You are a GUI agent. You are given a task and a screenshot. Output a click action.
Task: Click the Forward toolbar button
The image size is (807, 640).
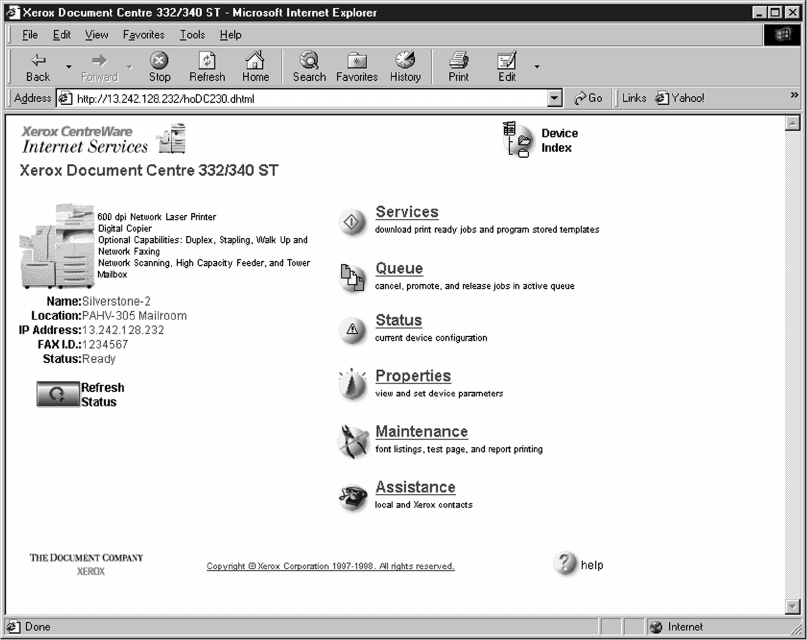point(99,67)
